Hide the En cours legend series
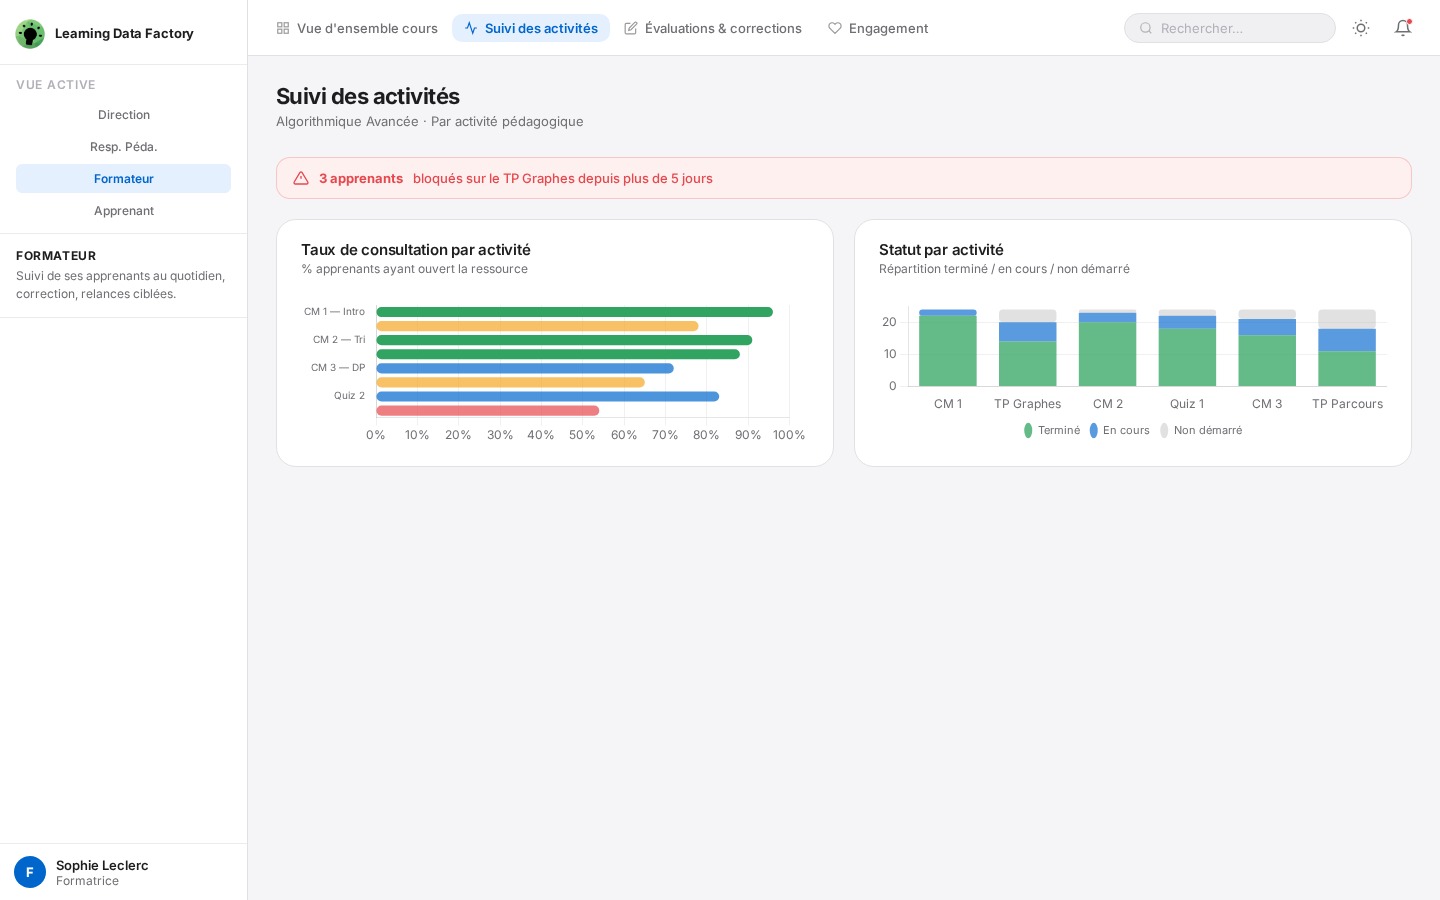Viewport: 1440px width, 900px height. pyautogui.click(x=1119, y=431)
